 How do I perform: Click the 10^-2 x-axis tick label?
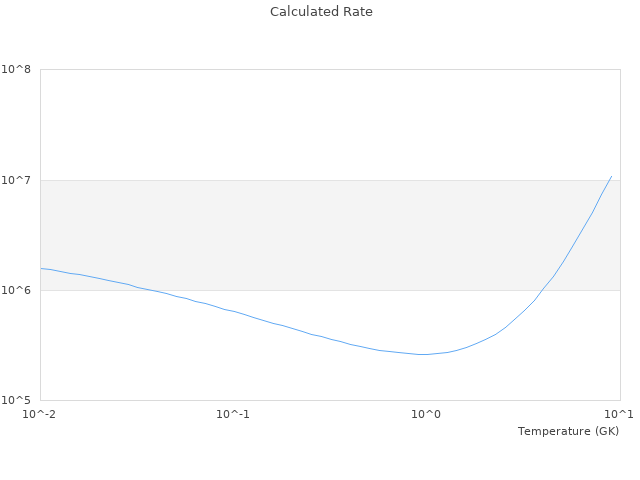coord(40,415)
